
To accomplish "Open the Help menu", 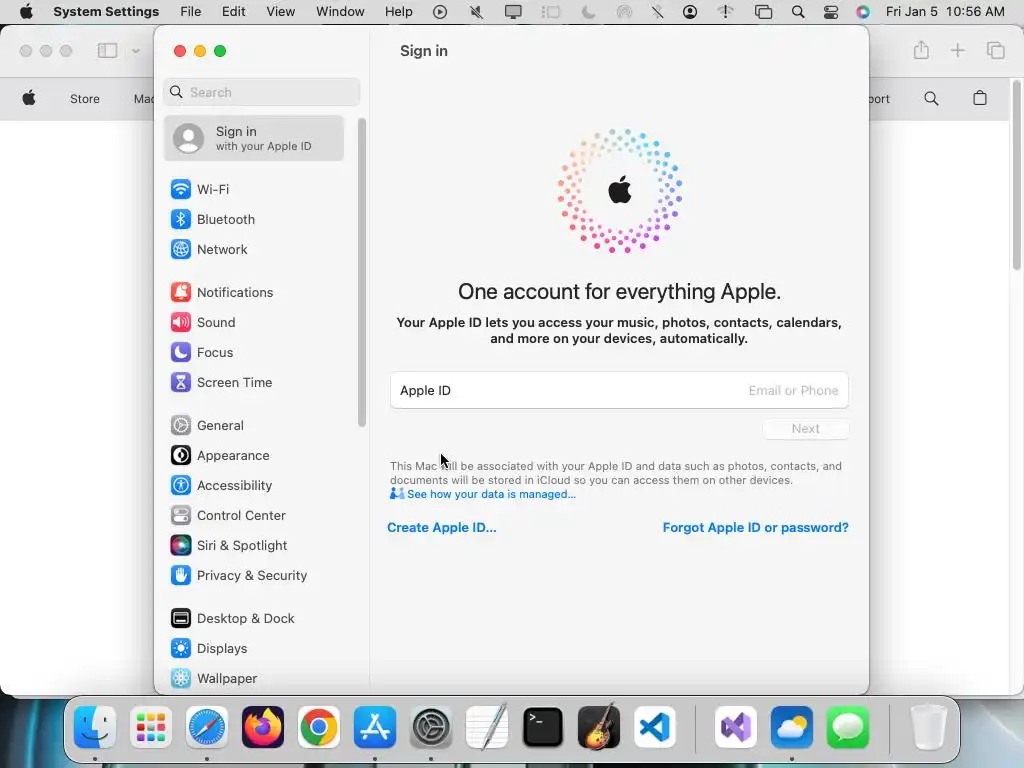I will point(398,12).
